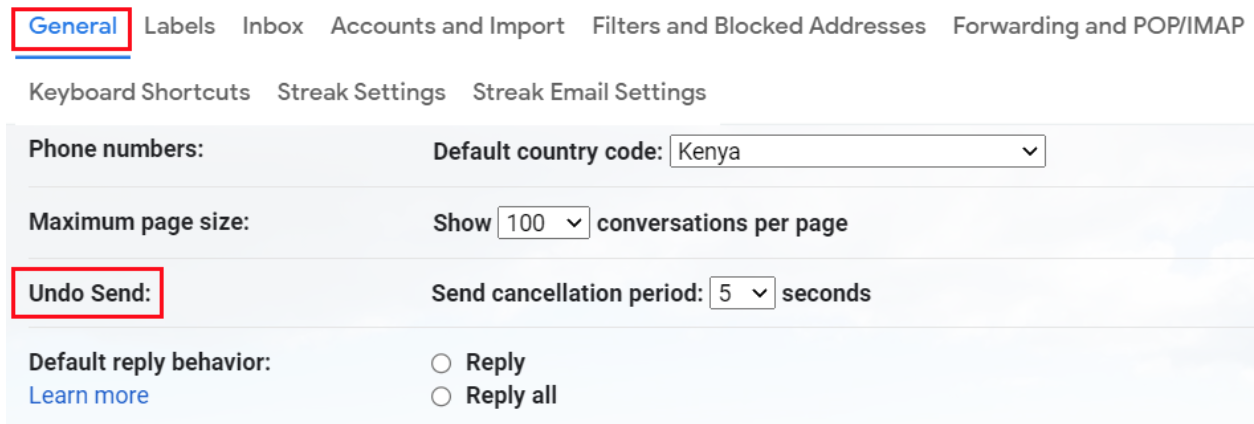Open the conversations per page dropdown
This screenshot has height=424, width=1254.
click(543, 223)
